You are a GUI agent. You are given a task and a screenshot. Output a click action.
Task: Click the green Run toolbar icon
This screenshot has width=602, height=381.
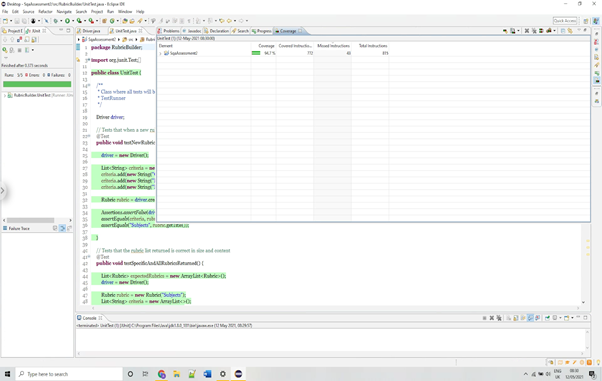pos(67,21)
